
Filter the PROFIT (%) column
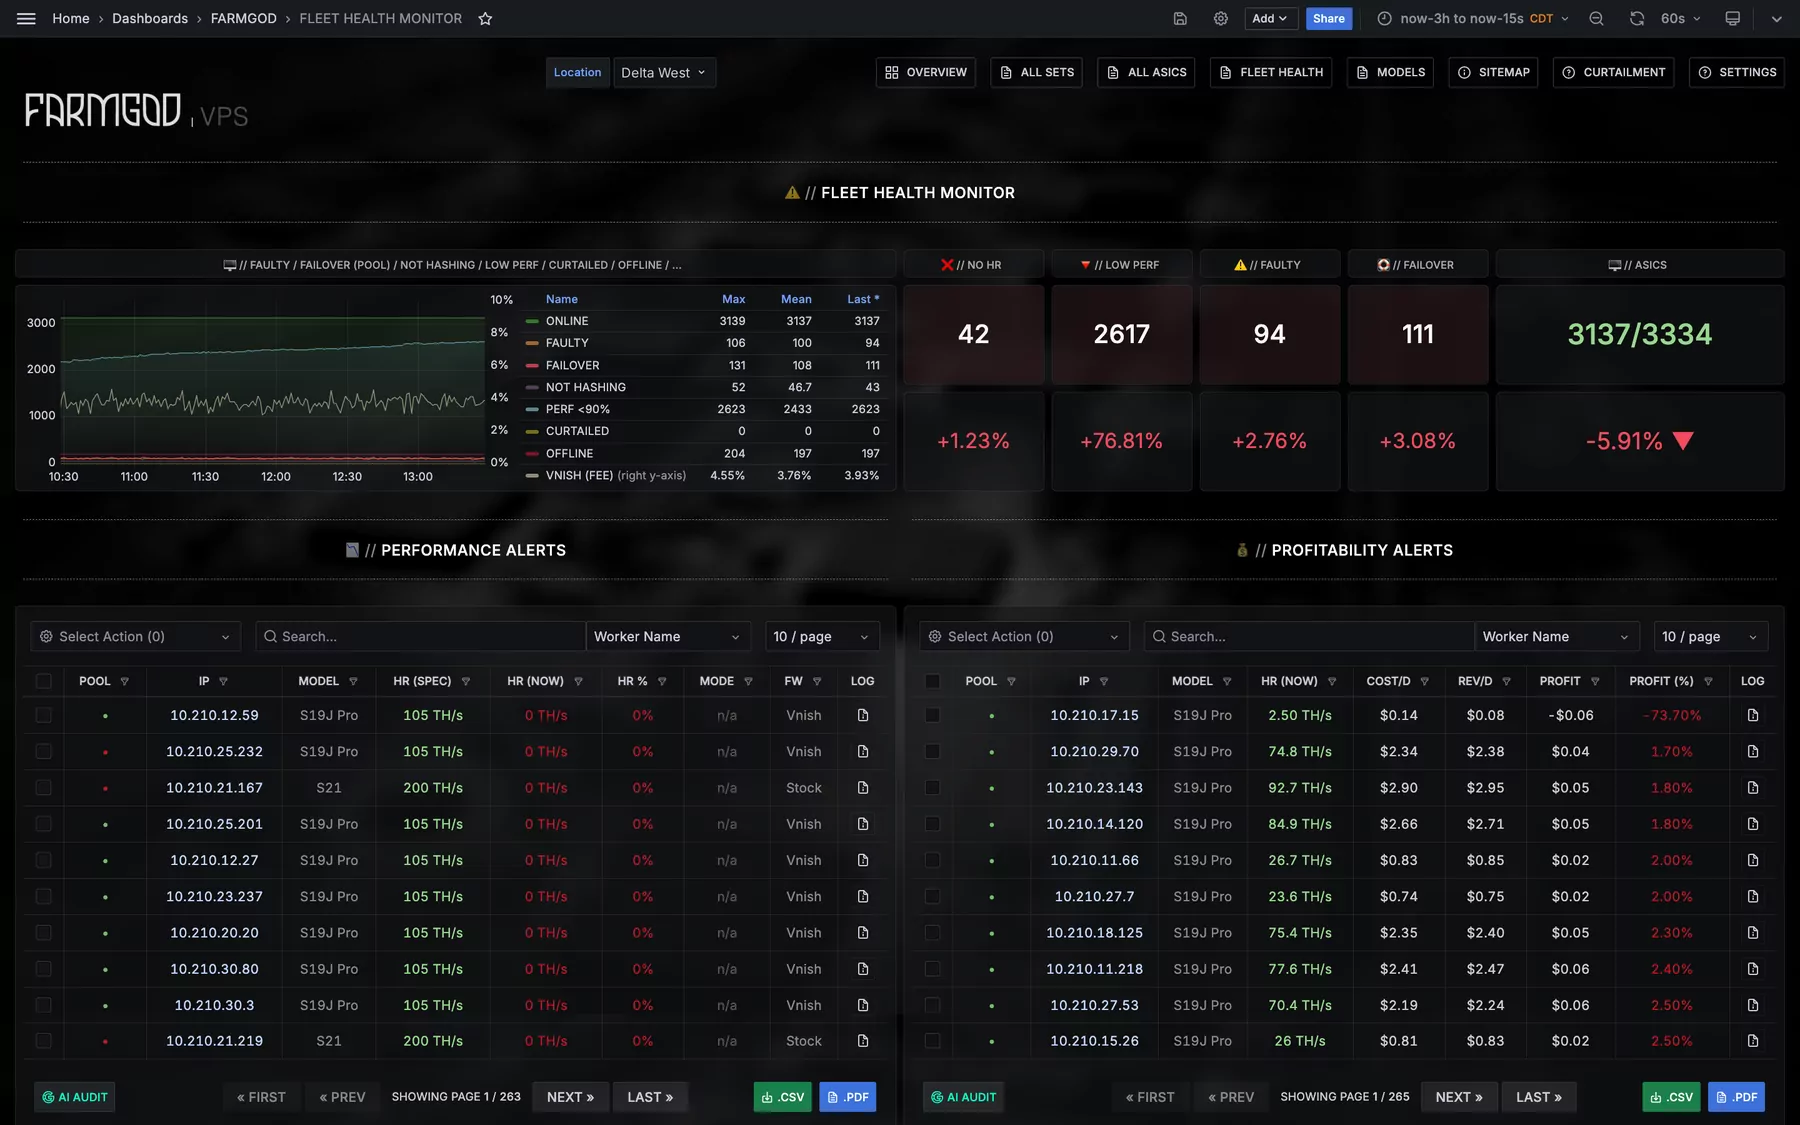[x=1708, y=681]
